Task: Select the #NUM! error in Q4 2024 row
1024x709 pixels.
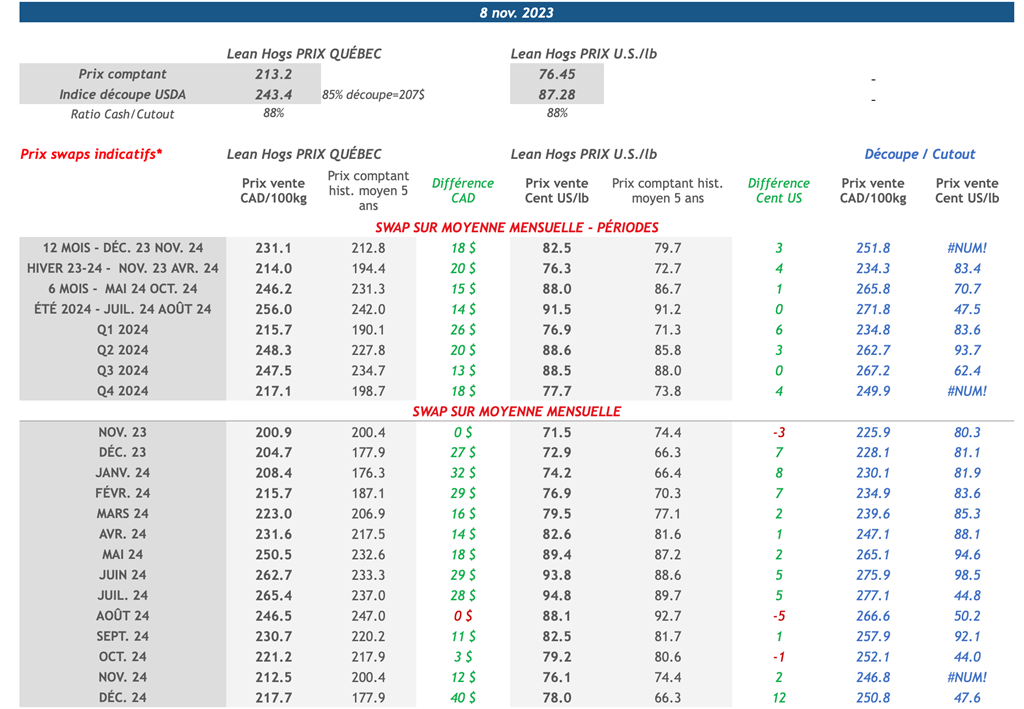Action: coord(966,391)
